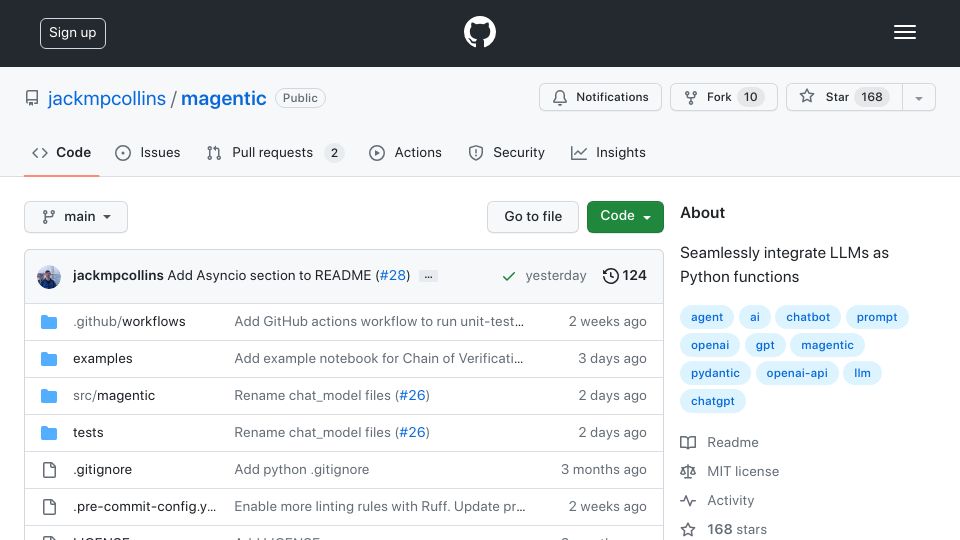Open the .pre-commit-config.yaml file
960x540 pixels.
pyautogui.click(x=144, y=506)
